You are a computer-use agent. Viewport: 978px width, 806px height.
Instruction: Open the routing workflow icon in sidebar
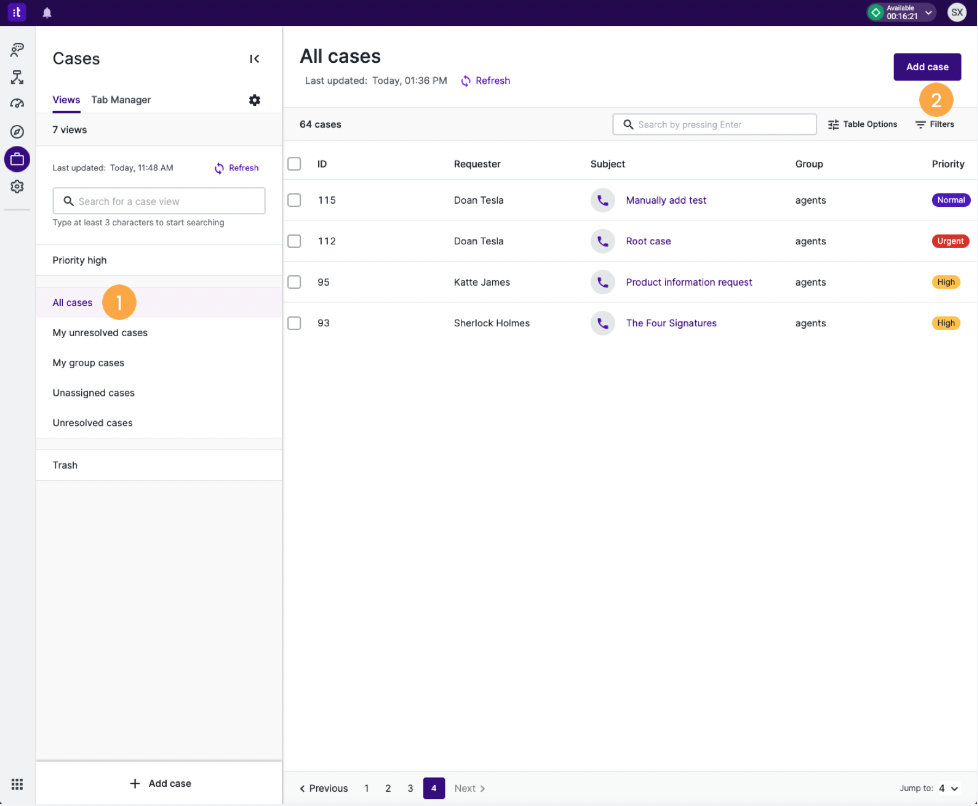(x=17, y=77)
